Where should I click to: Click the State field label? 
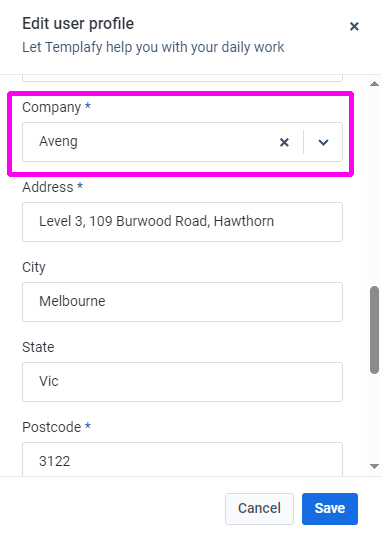tap(38, 347)
